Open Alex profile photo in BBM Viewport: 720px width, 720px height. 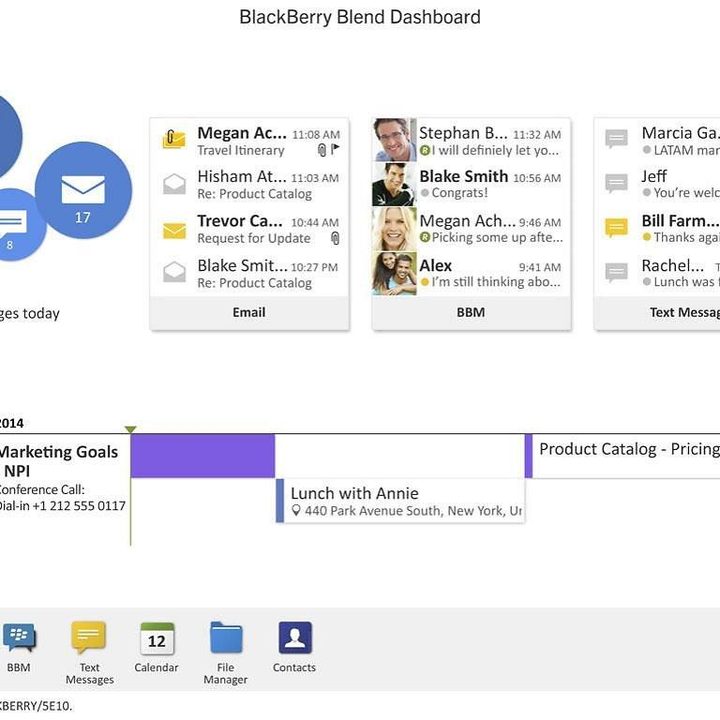pyautogui.click(x=394, y=273)
